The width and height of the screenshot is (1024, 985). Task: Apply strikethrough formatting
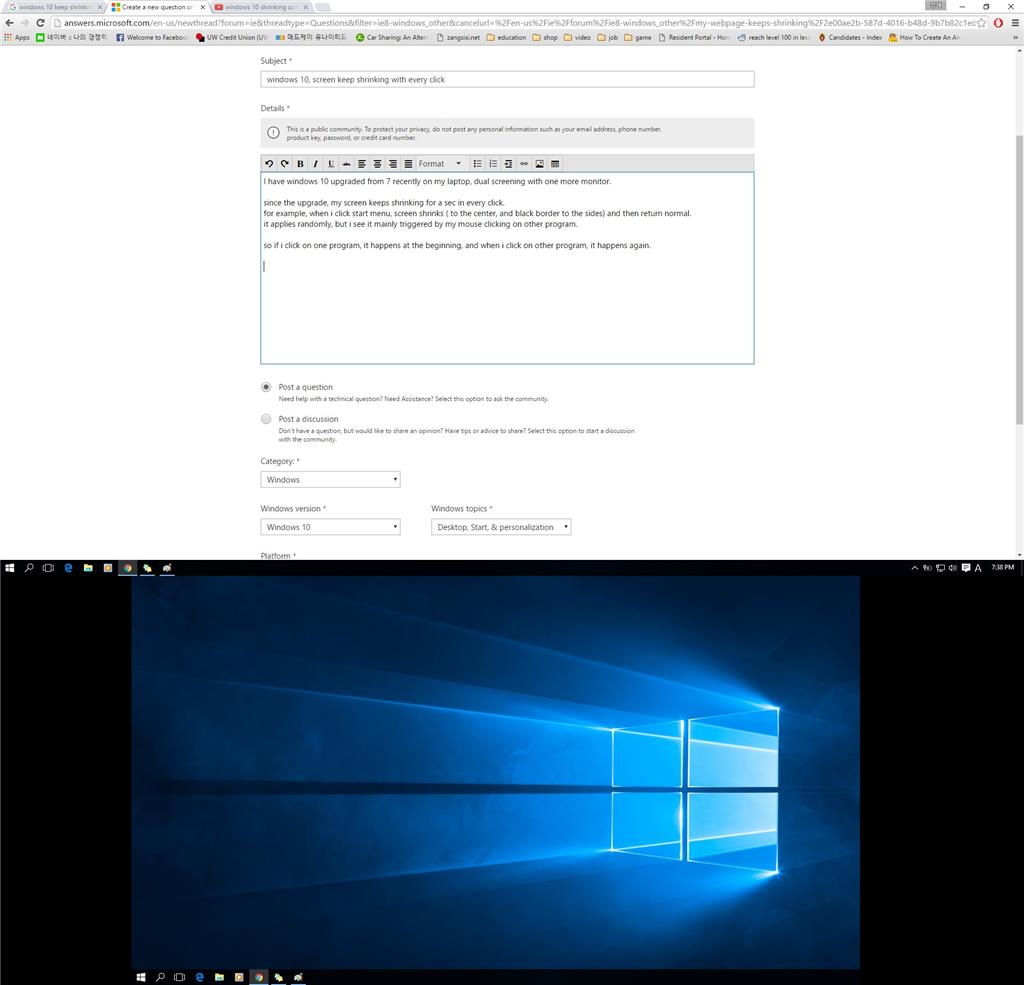click(346, 164)
